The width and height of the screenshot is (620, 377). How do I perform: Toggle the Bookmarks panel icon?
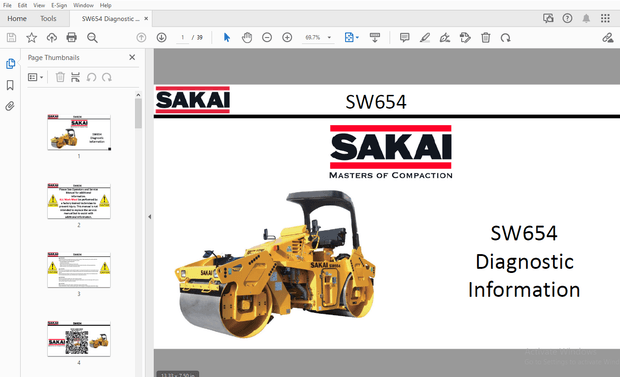tap(10, 85)
